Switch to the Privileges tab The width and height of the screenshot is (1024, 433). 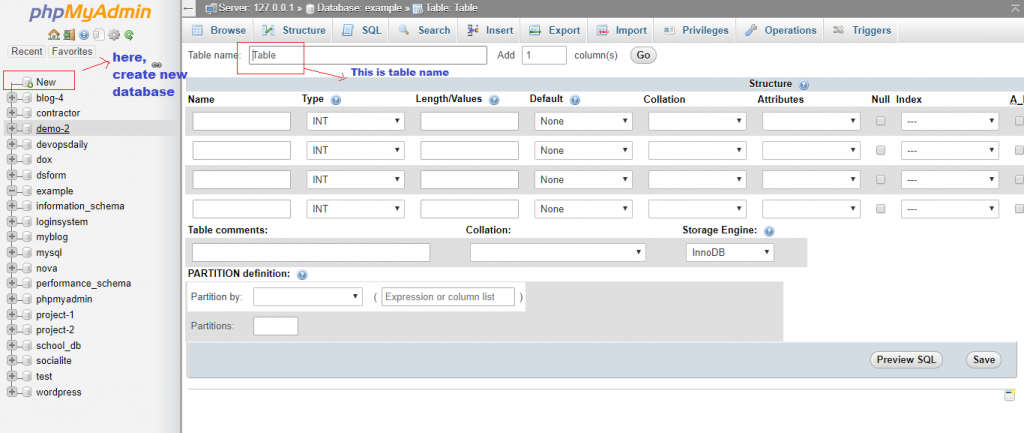pos(697,30)
